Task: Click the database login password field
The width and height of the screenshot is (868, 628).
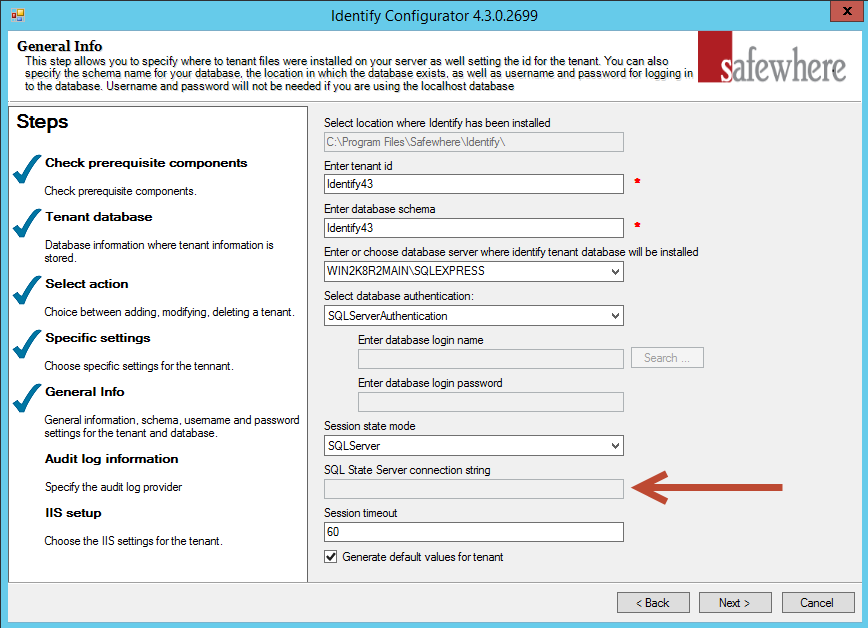Action: [490, 401]
